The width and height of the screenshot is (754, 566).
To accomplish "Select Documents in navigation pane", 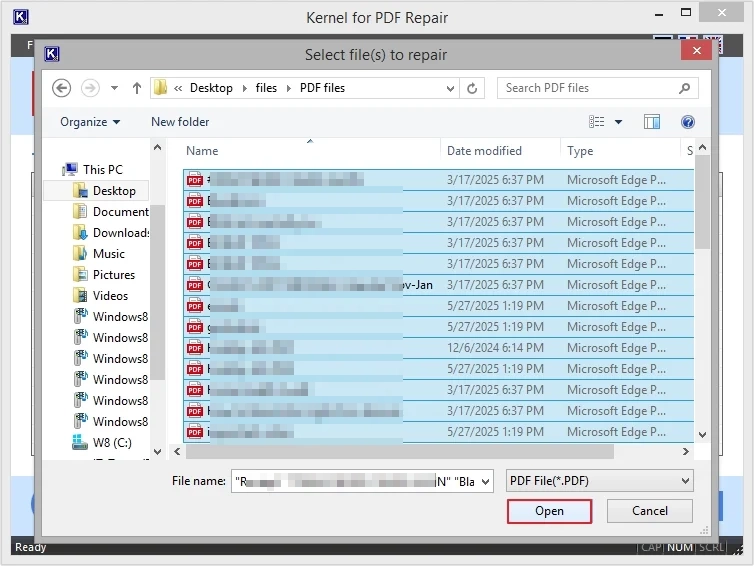I will click(111, 212).
